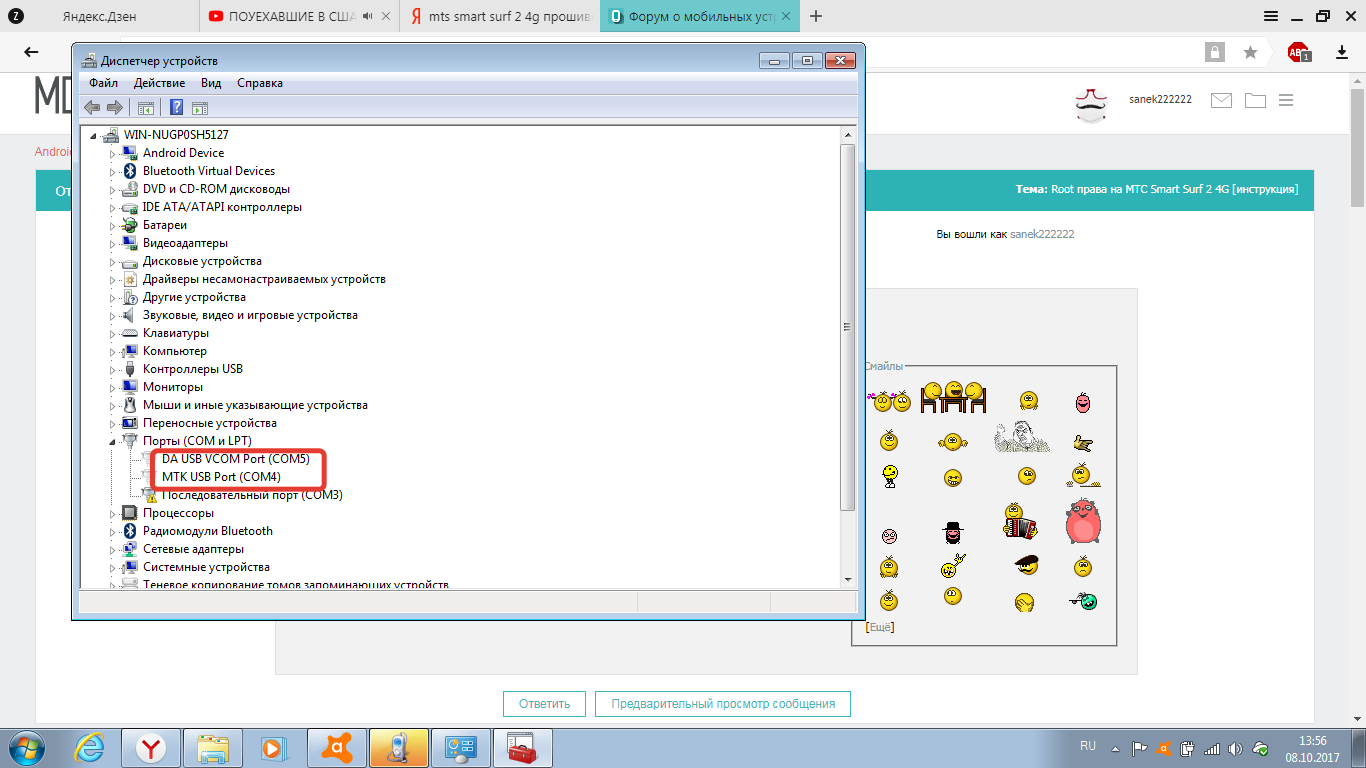Click Предварительный просмотр сообщения button
Image resolution: width=1366 pixels, height=768 pixels.
722,704
